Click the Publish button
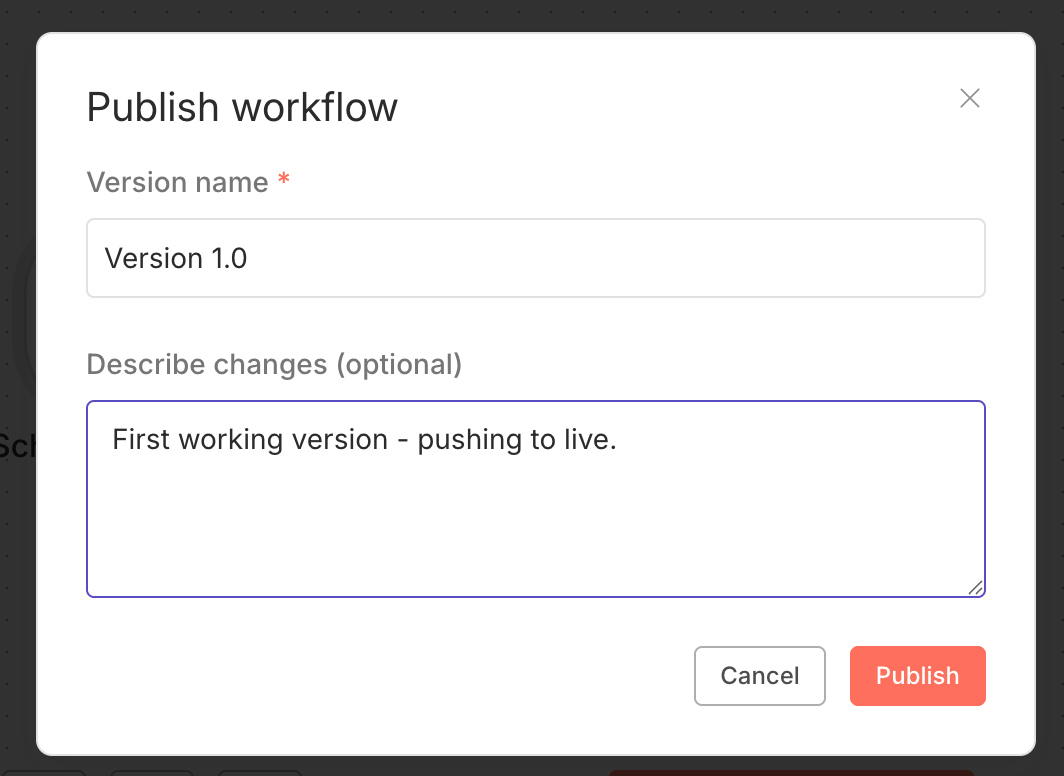The width and height of the screenshot is (1064, 776). coord(917,676)
